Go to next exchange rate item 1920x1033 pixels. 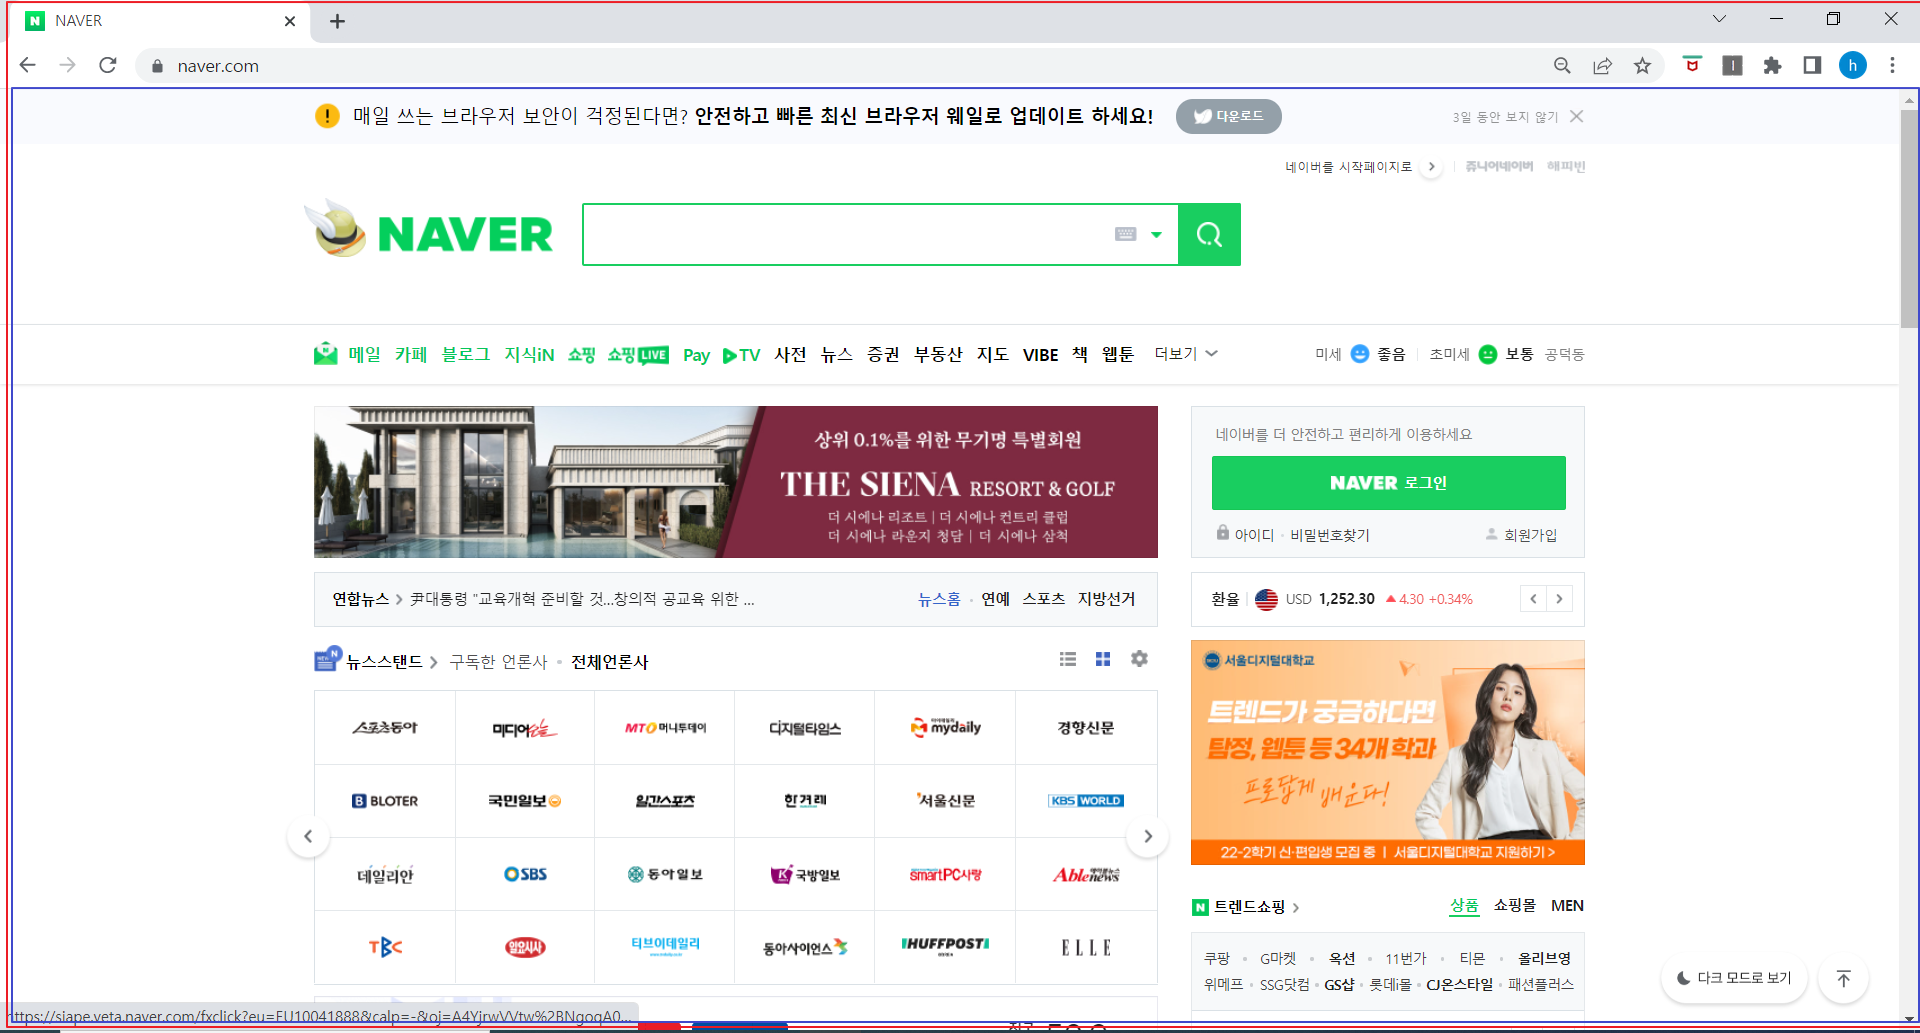click(x=1559, y=599)
